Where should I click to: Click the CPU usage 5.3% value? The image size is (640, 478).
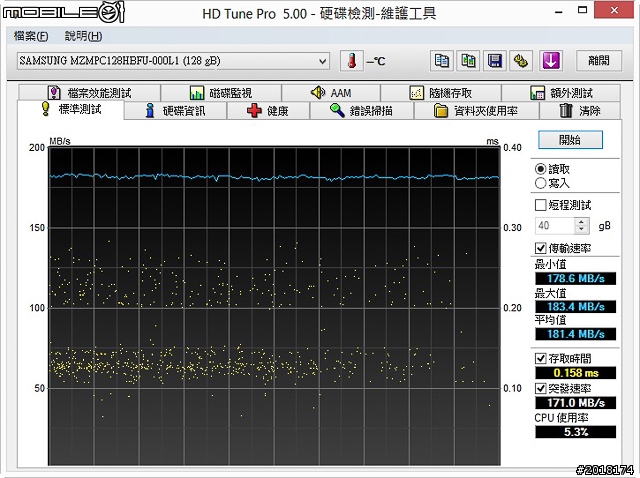pyautogui.click(x=576, y=432)
